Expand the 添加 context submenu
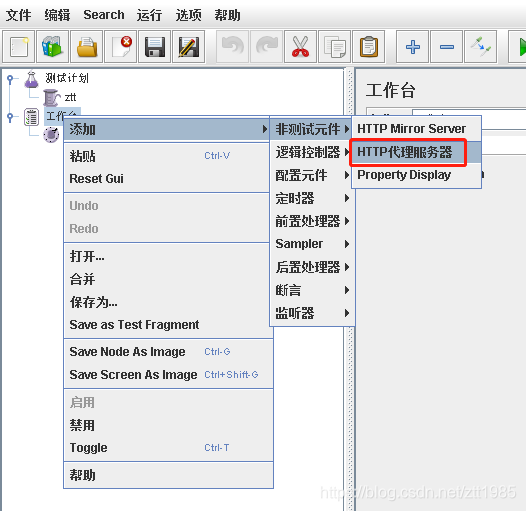Screen dimensions: 526x511 (167, 129)
